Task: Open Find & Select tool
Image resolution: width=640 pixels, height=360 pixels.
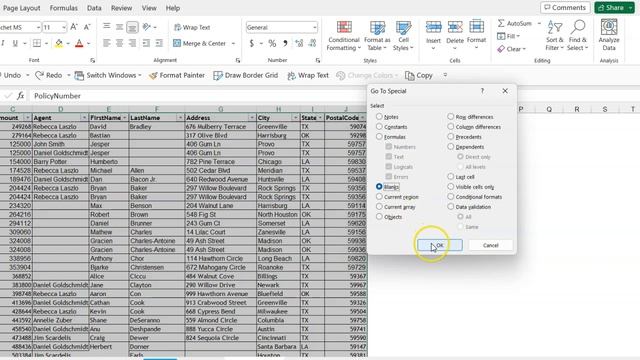Action: [x=577, y=36]
